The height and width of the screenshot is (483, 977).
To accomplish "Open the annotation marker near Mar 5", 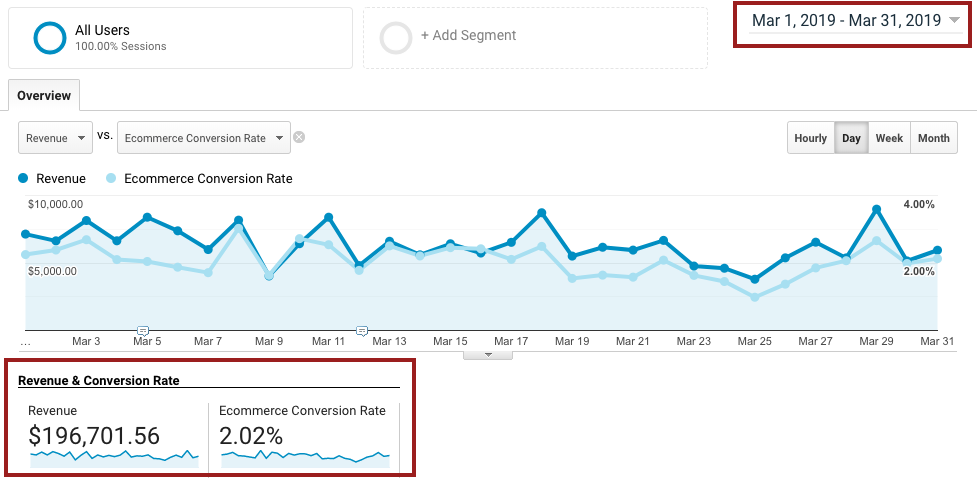I will click(x=143, y=330).
